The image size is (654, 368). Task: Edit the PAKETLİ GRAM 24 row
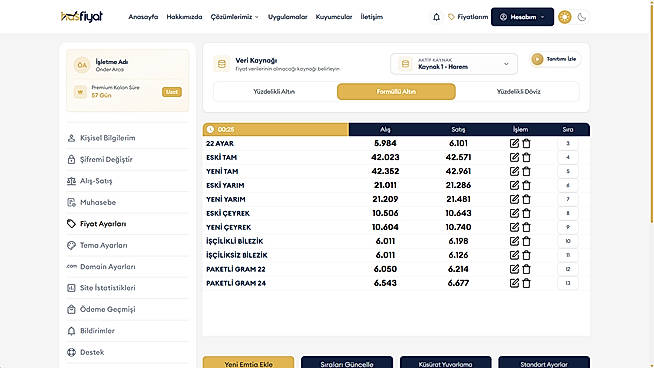pyautogui.click(x=514, y=283)
